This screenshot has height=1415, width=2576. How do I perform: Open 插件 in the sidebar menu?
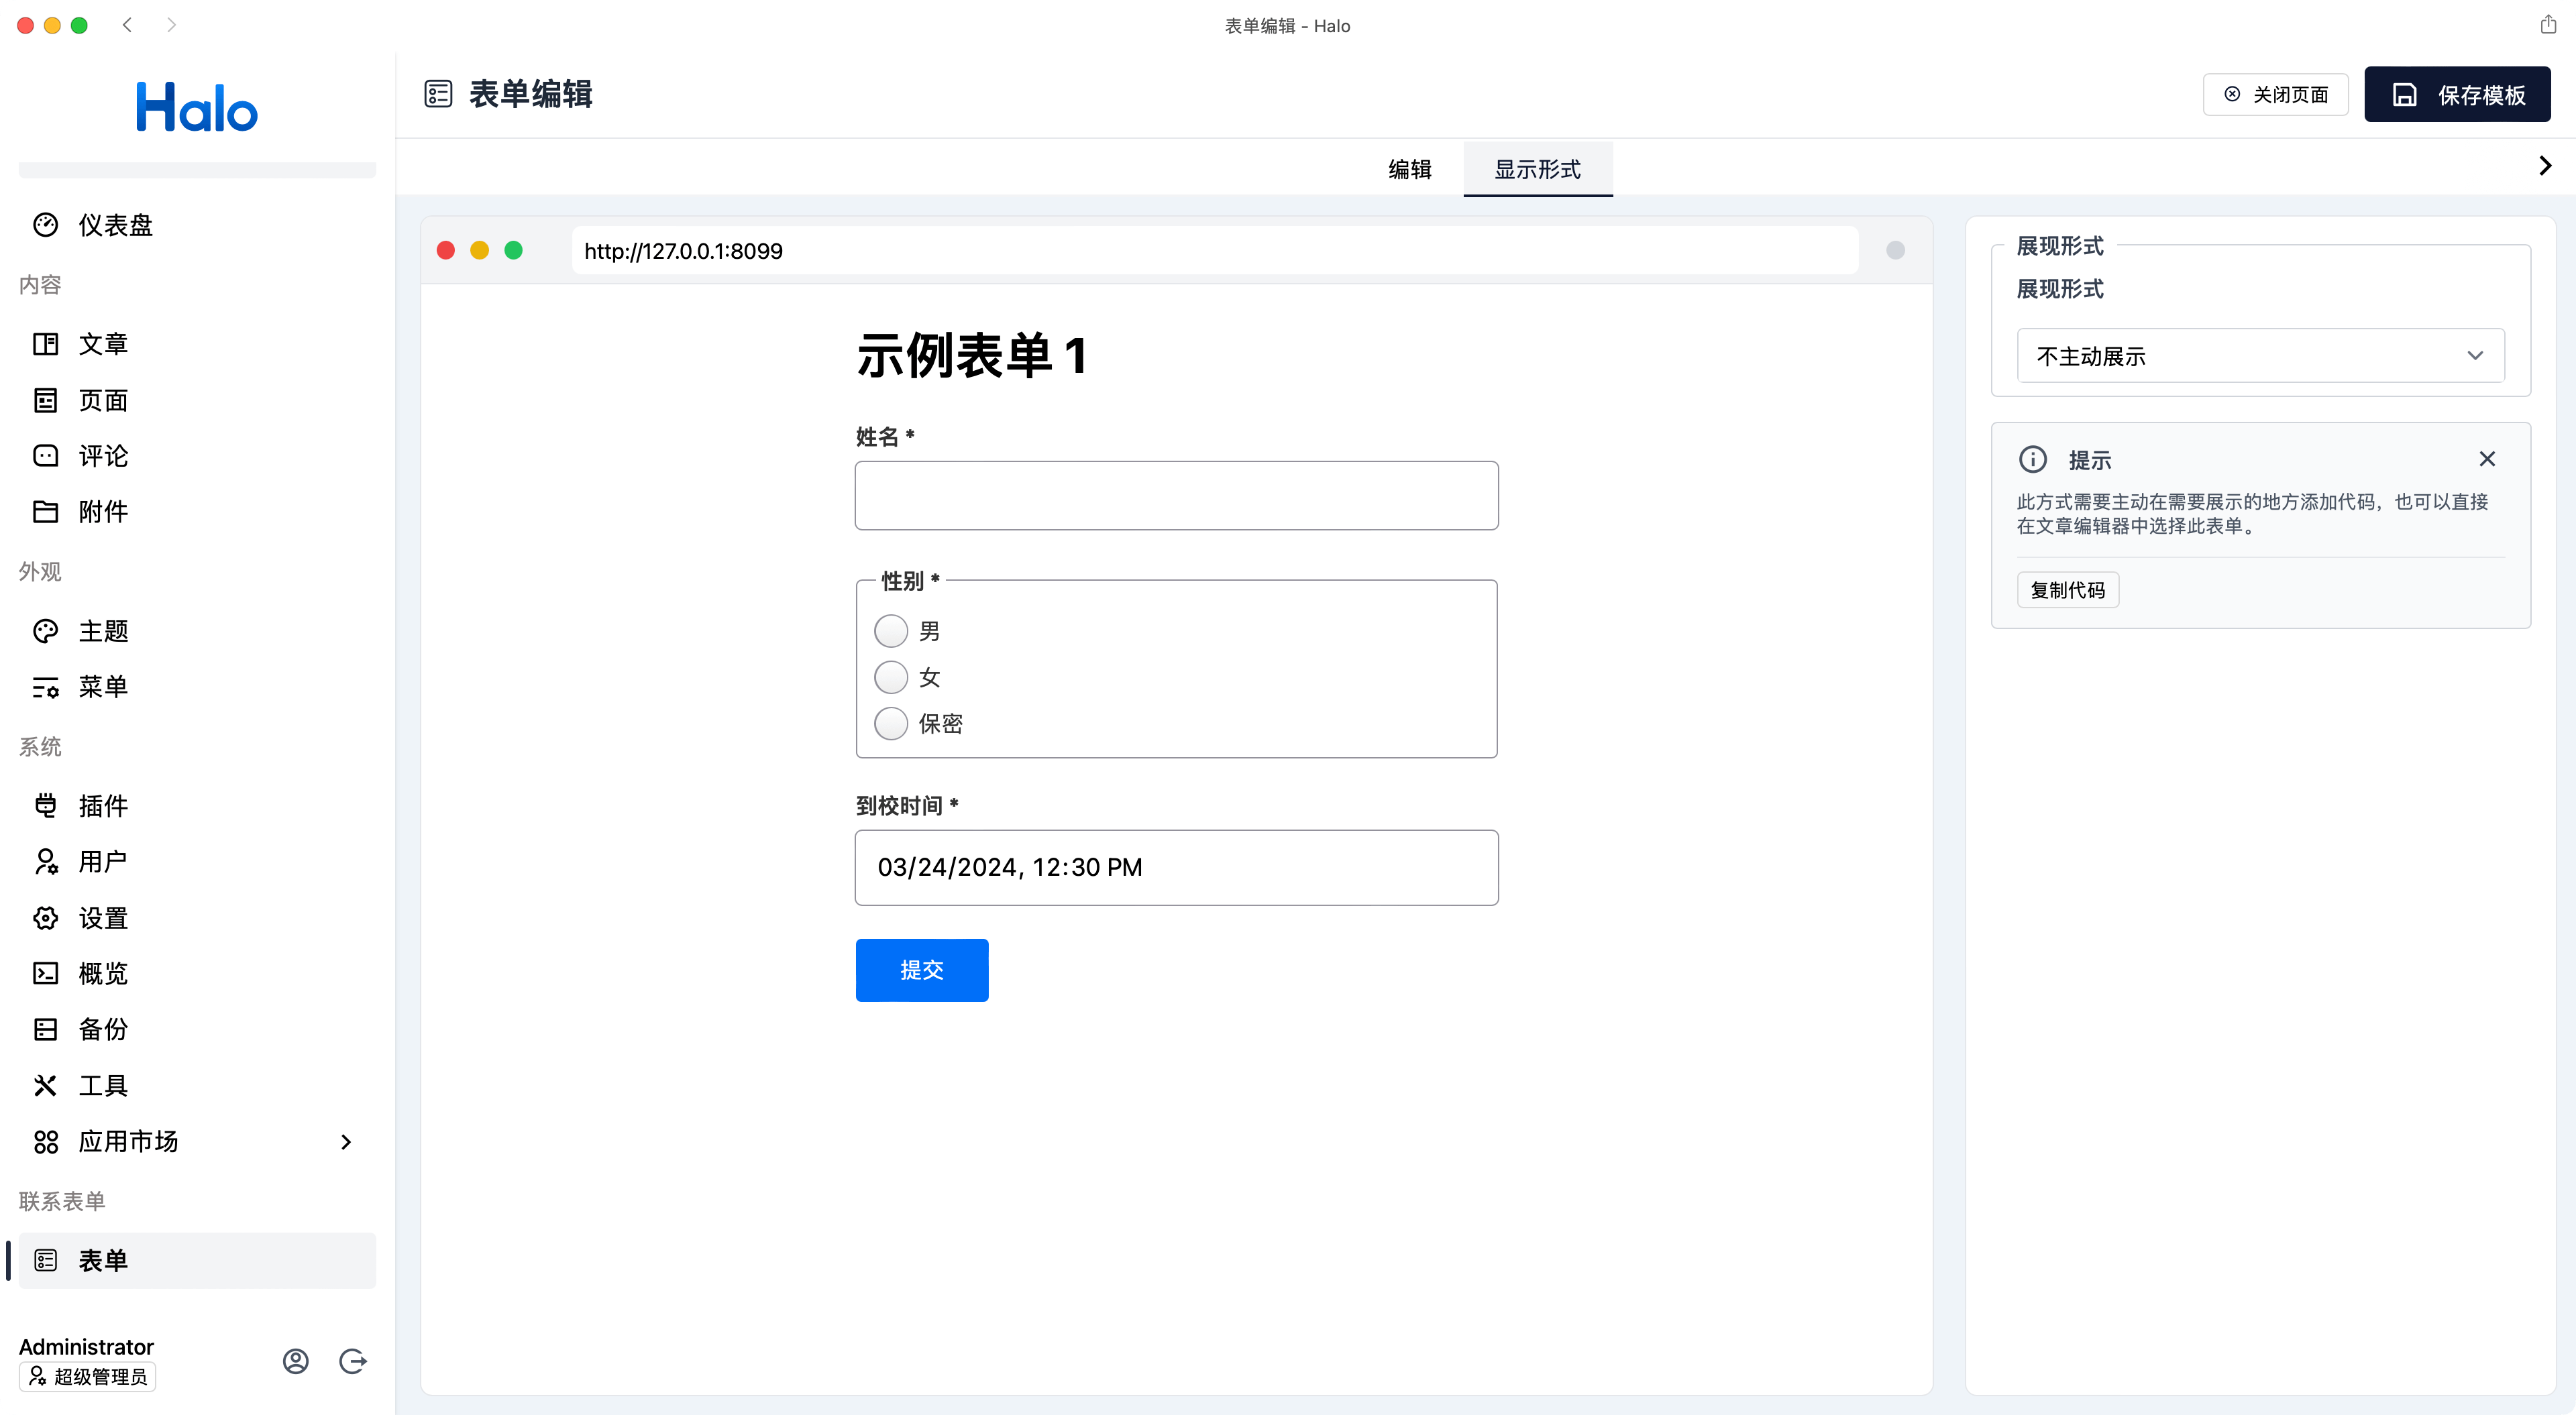pyautogui.click(x=197, y=806)
